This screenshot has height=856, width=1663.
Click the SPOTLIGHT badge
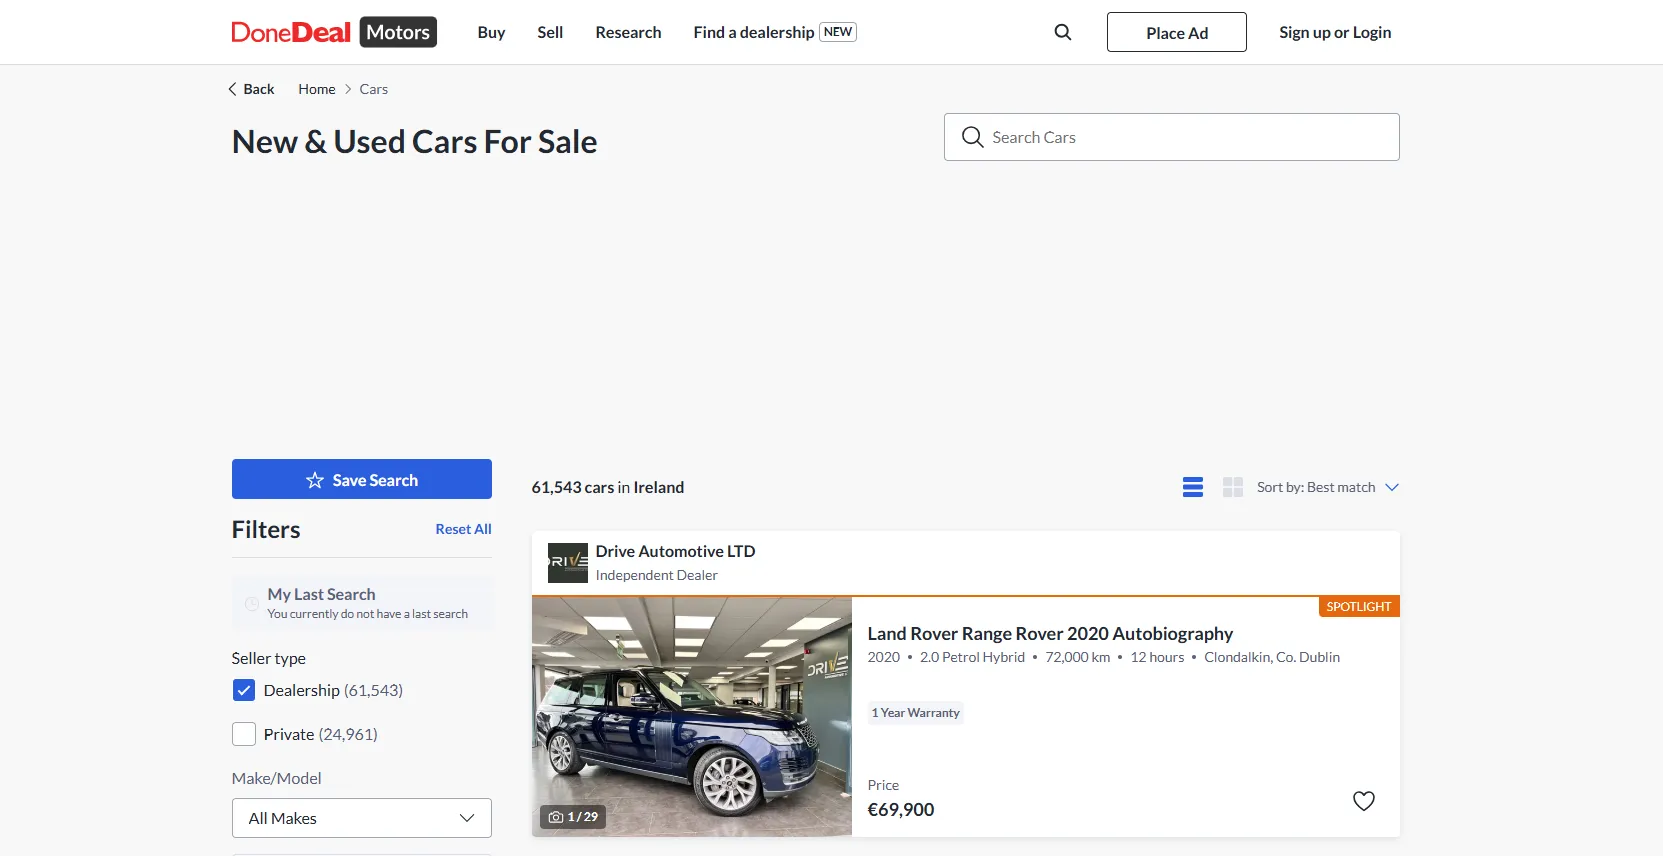[x=1359, y=607]
